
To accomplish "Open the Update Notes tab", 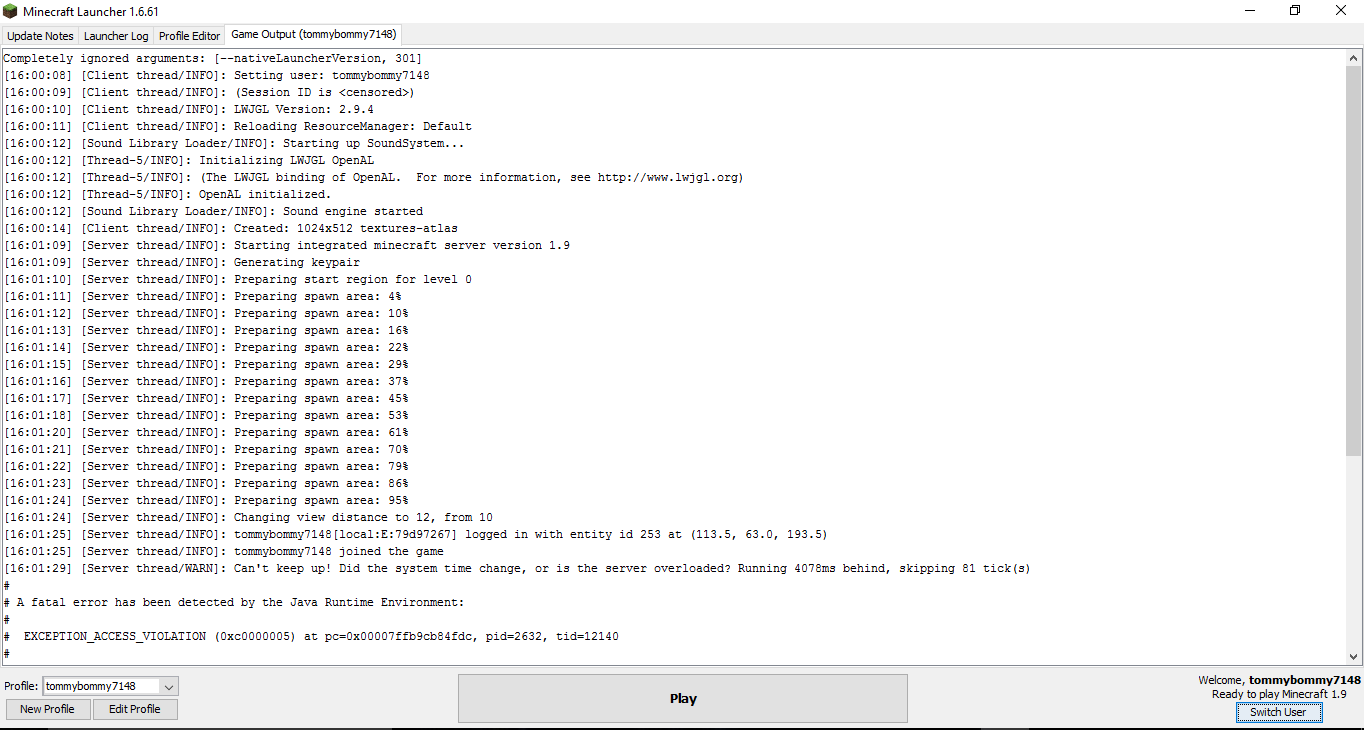I will (40, 35).
